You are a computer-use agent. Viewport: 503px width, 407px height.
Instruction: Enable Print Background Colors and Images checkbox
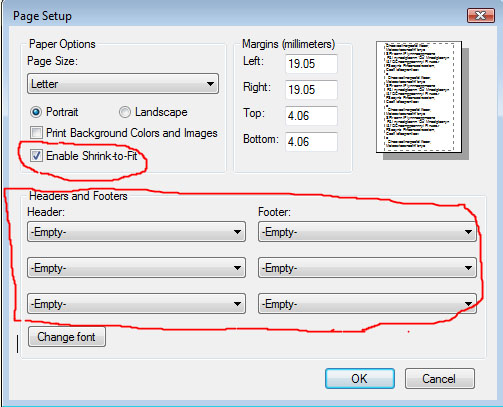(36, 133)
